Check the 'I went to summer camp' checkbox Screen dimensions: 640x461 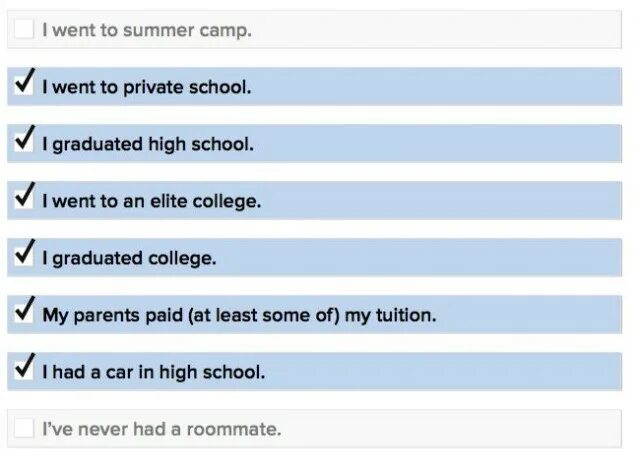click(24, 30)
